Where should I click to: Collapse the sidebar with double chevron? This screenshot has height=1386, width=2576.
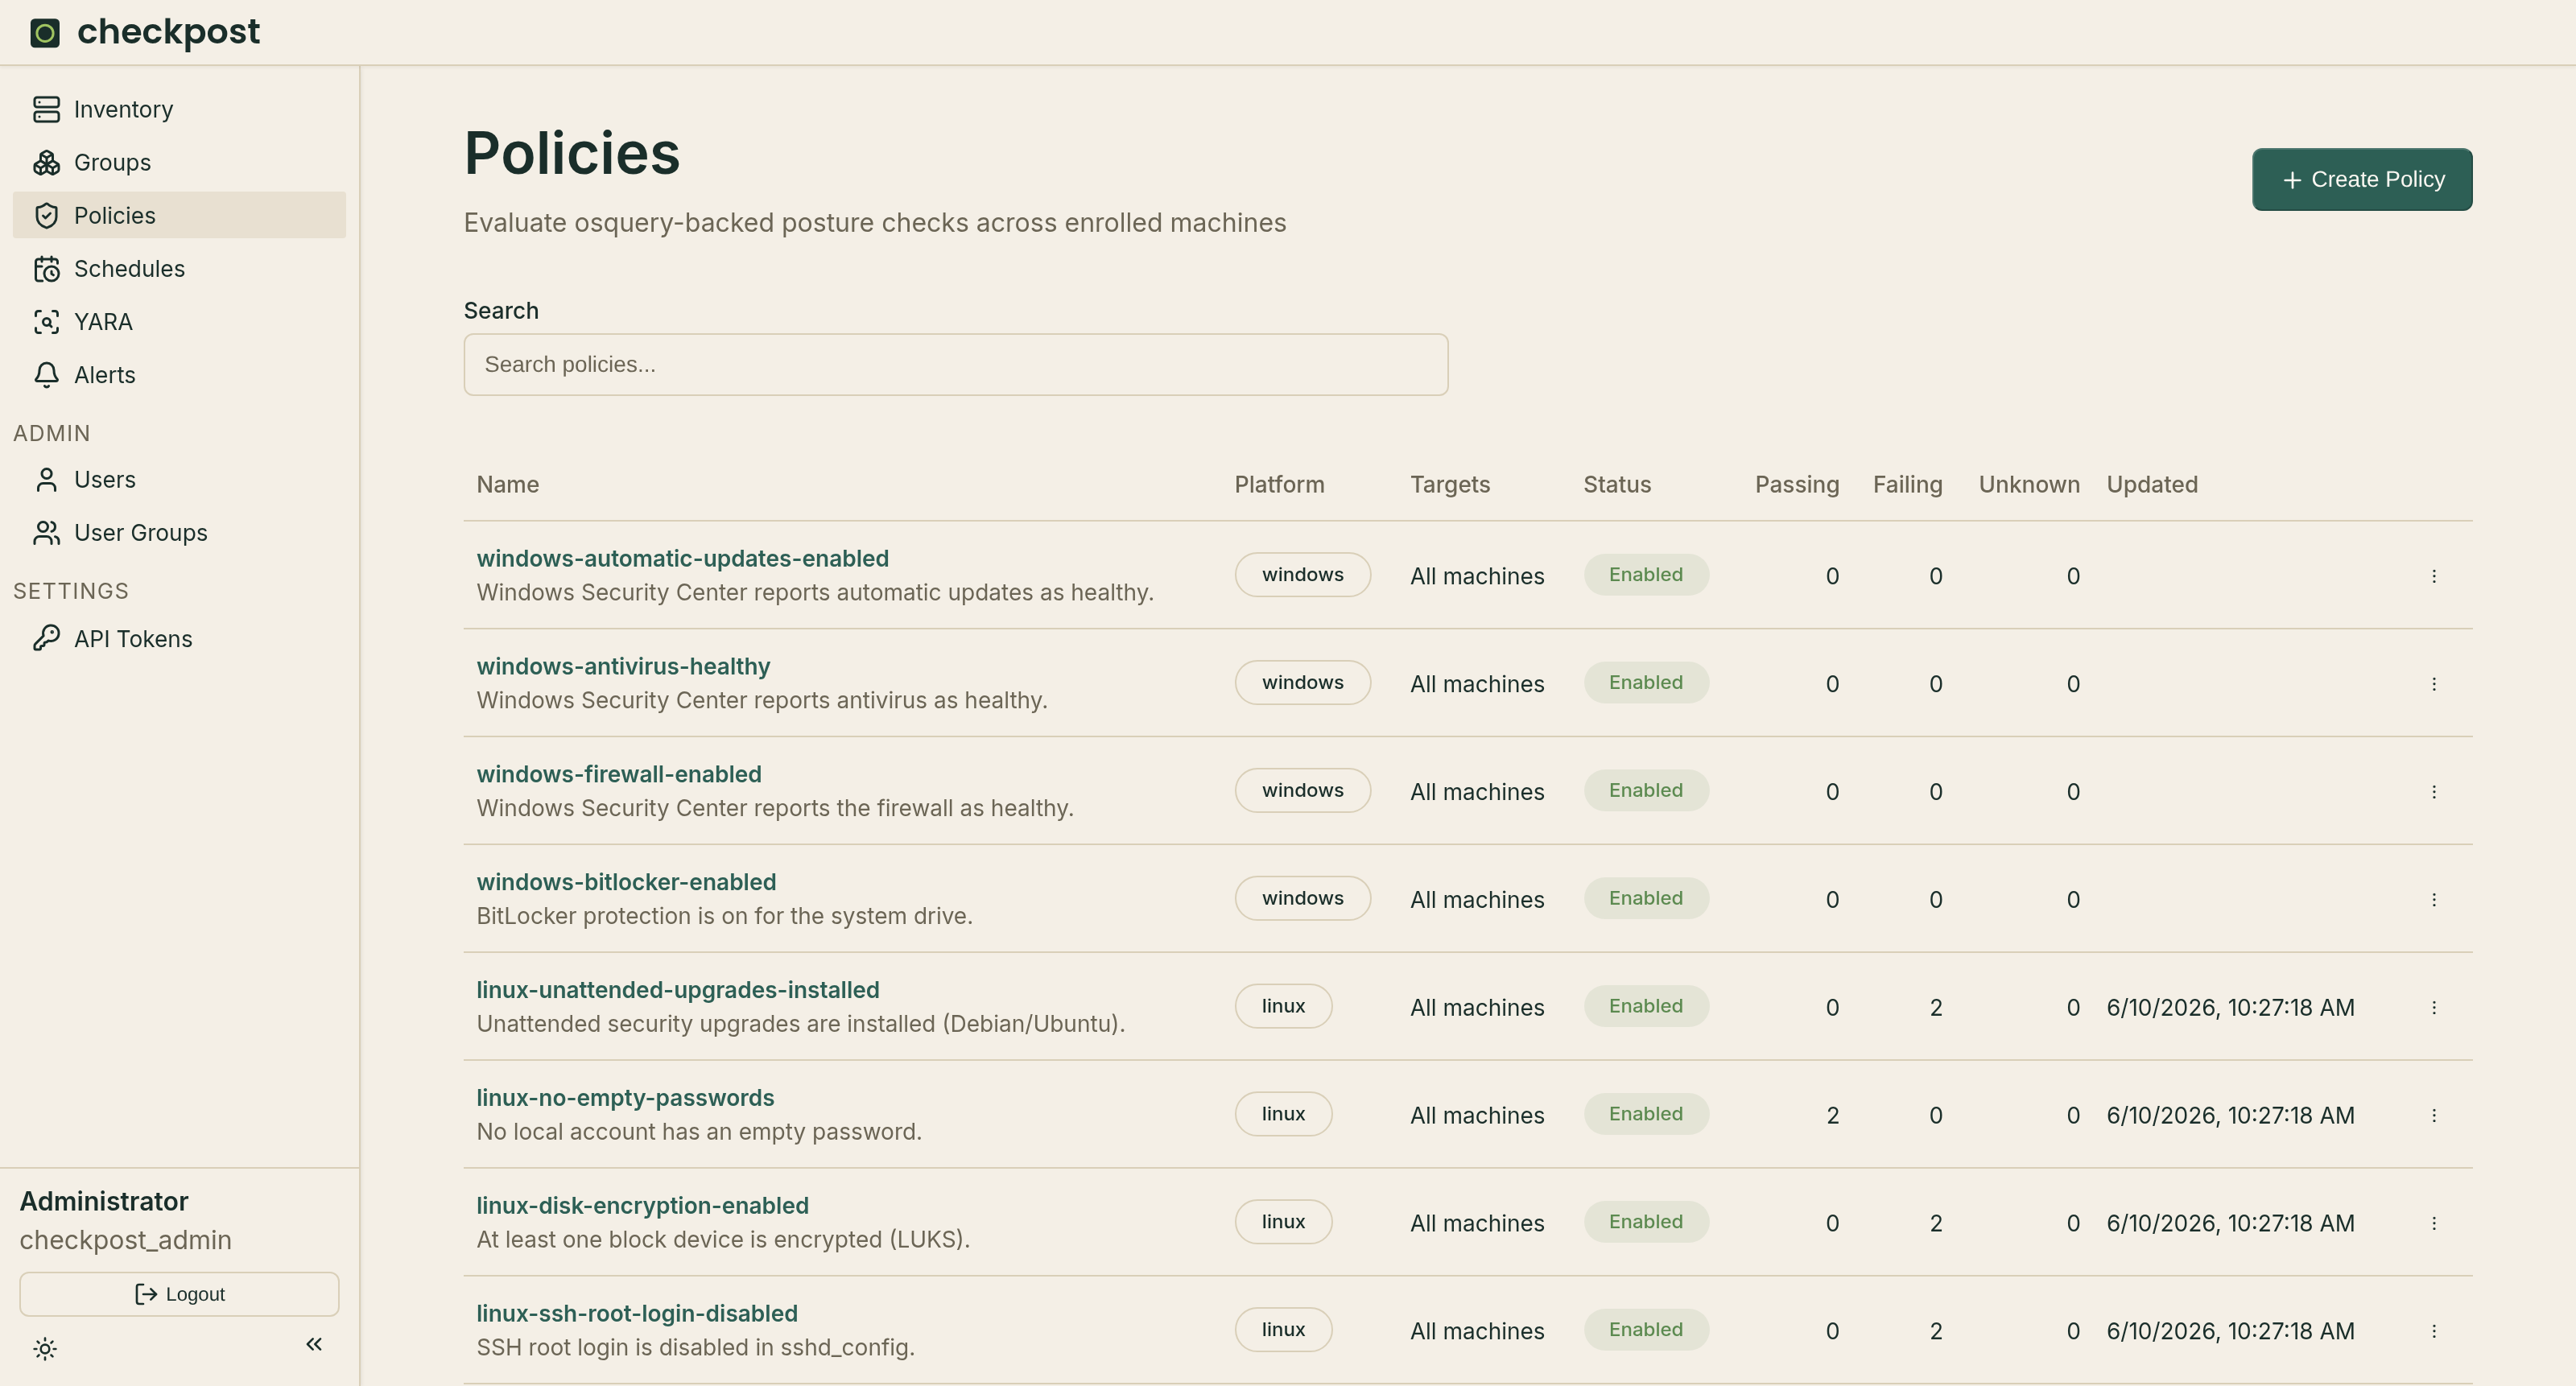coord(314,1344)
